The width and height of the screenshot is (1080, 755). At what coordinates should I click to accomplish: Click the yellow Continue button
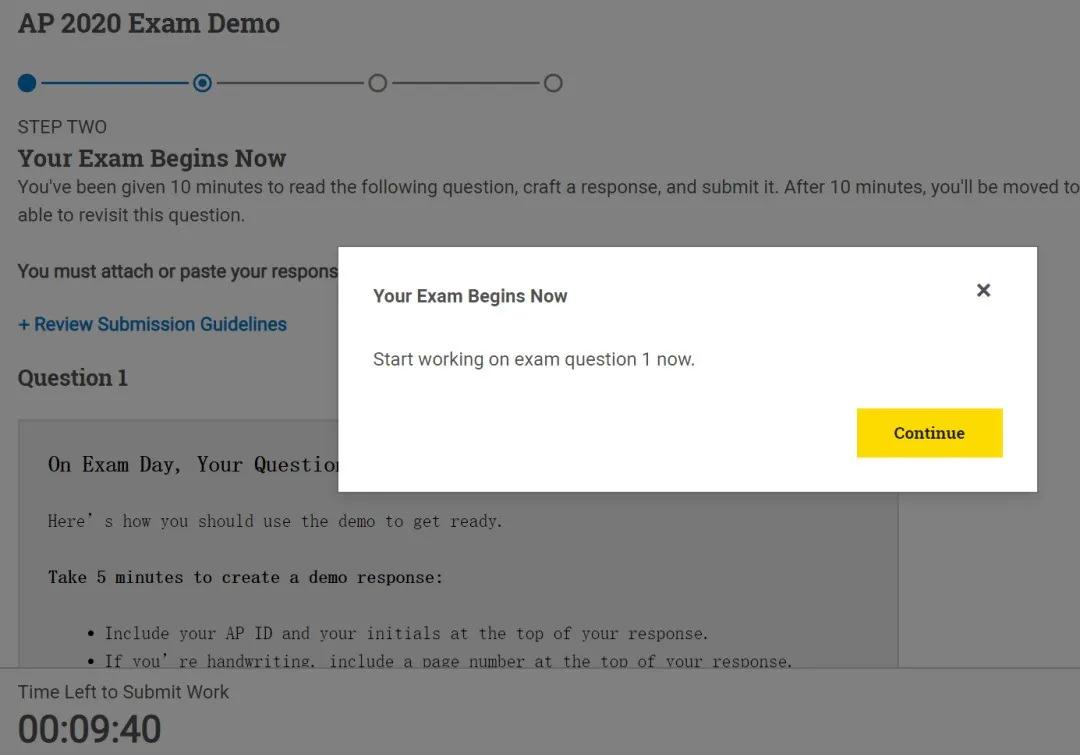[x=929, y=433]
